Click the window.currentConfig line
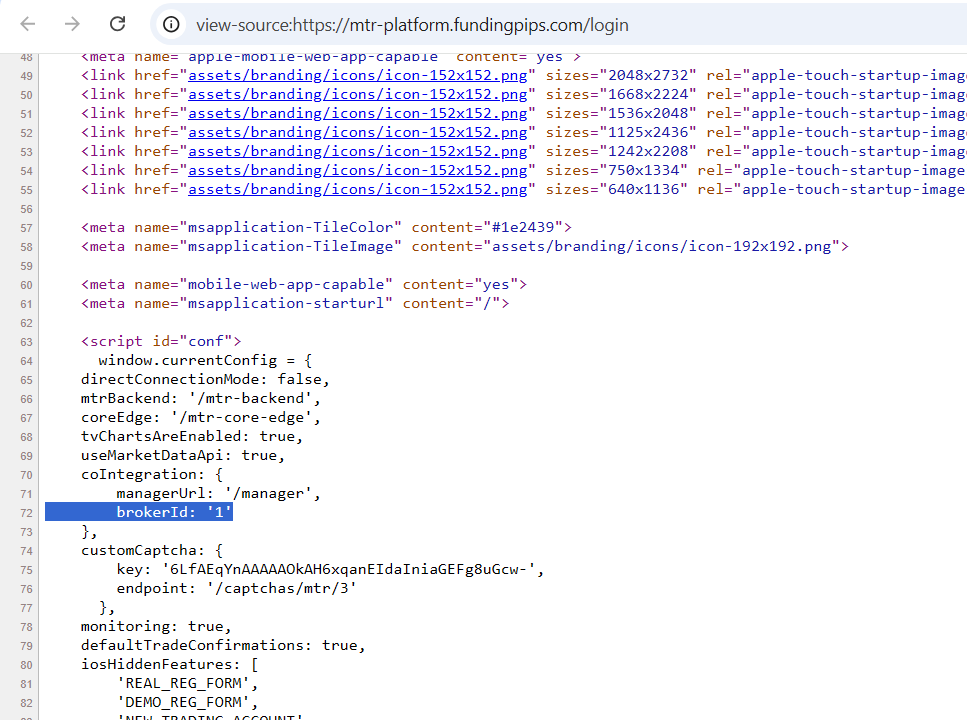Viewport: 967px width, 720px height. coord(205,360)
